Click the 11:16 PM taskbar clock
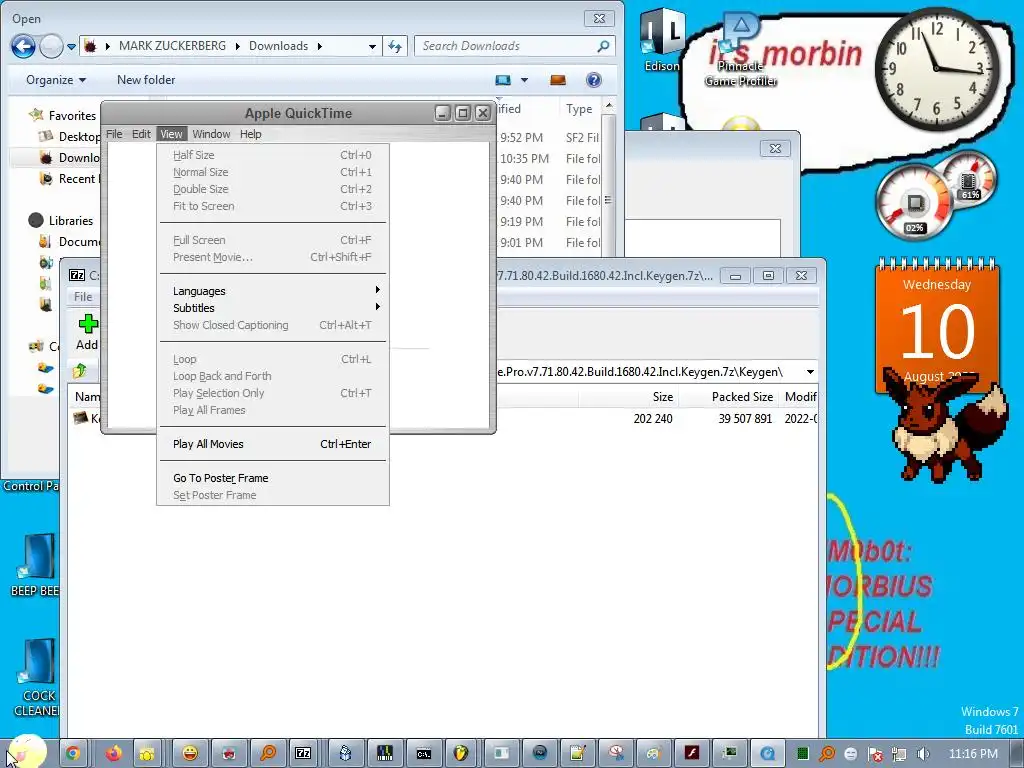Viewport: 1024px width, 768px height. pyautogui.click(x=973, y=754)
